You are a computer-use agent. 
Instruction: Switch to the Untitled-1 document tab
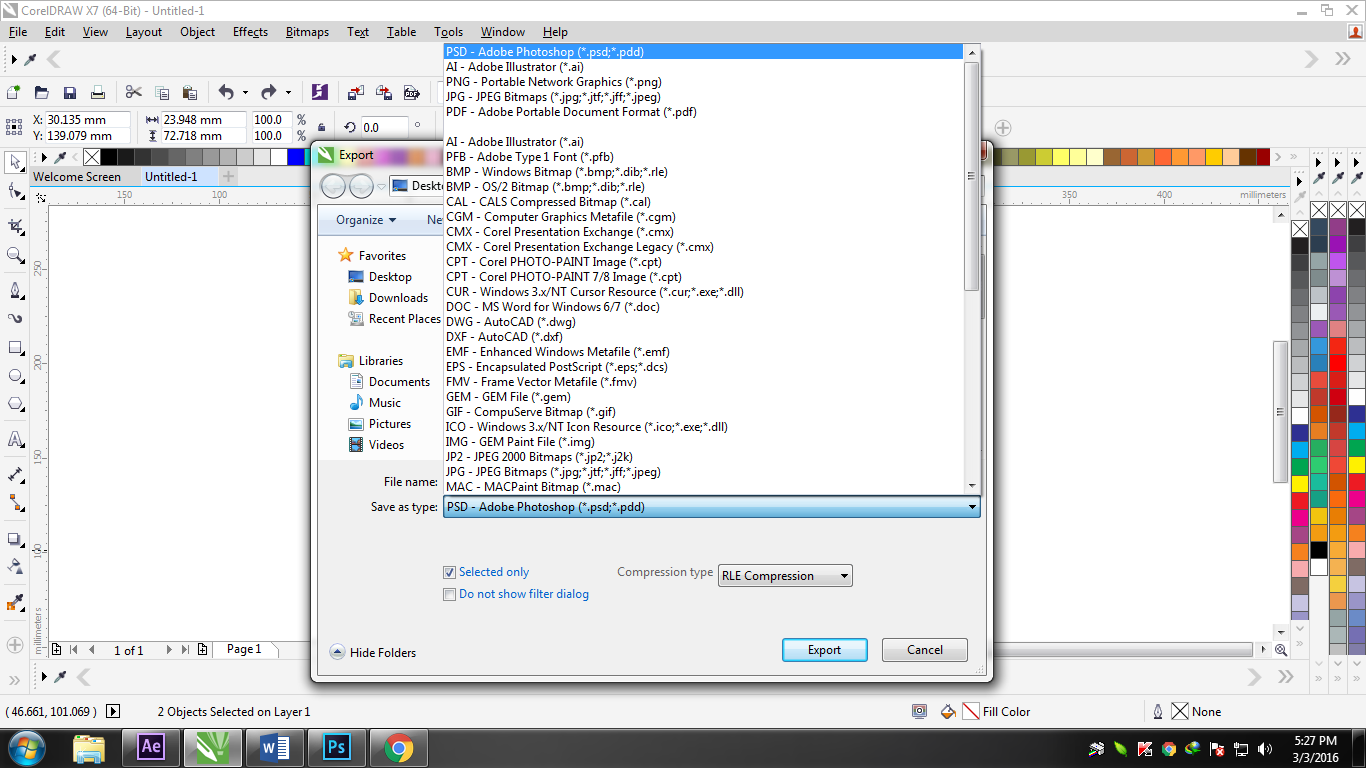pyautogui.click(x=171, y=177)
